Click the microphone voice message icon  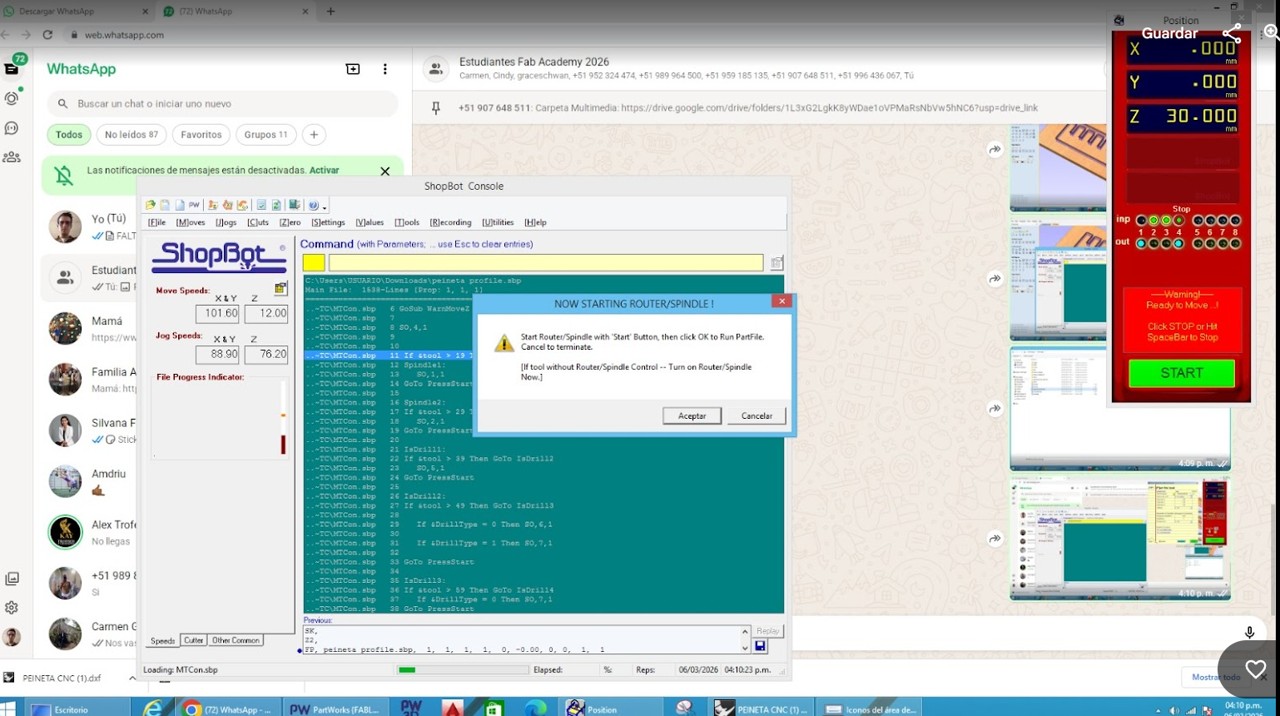[1249, 632]
